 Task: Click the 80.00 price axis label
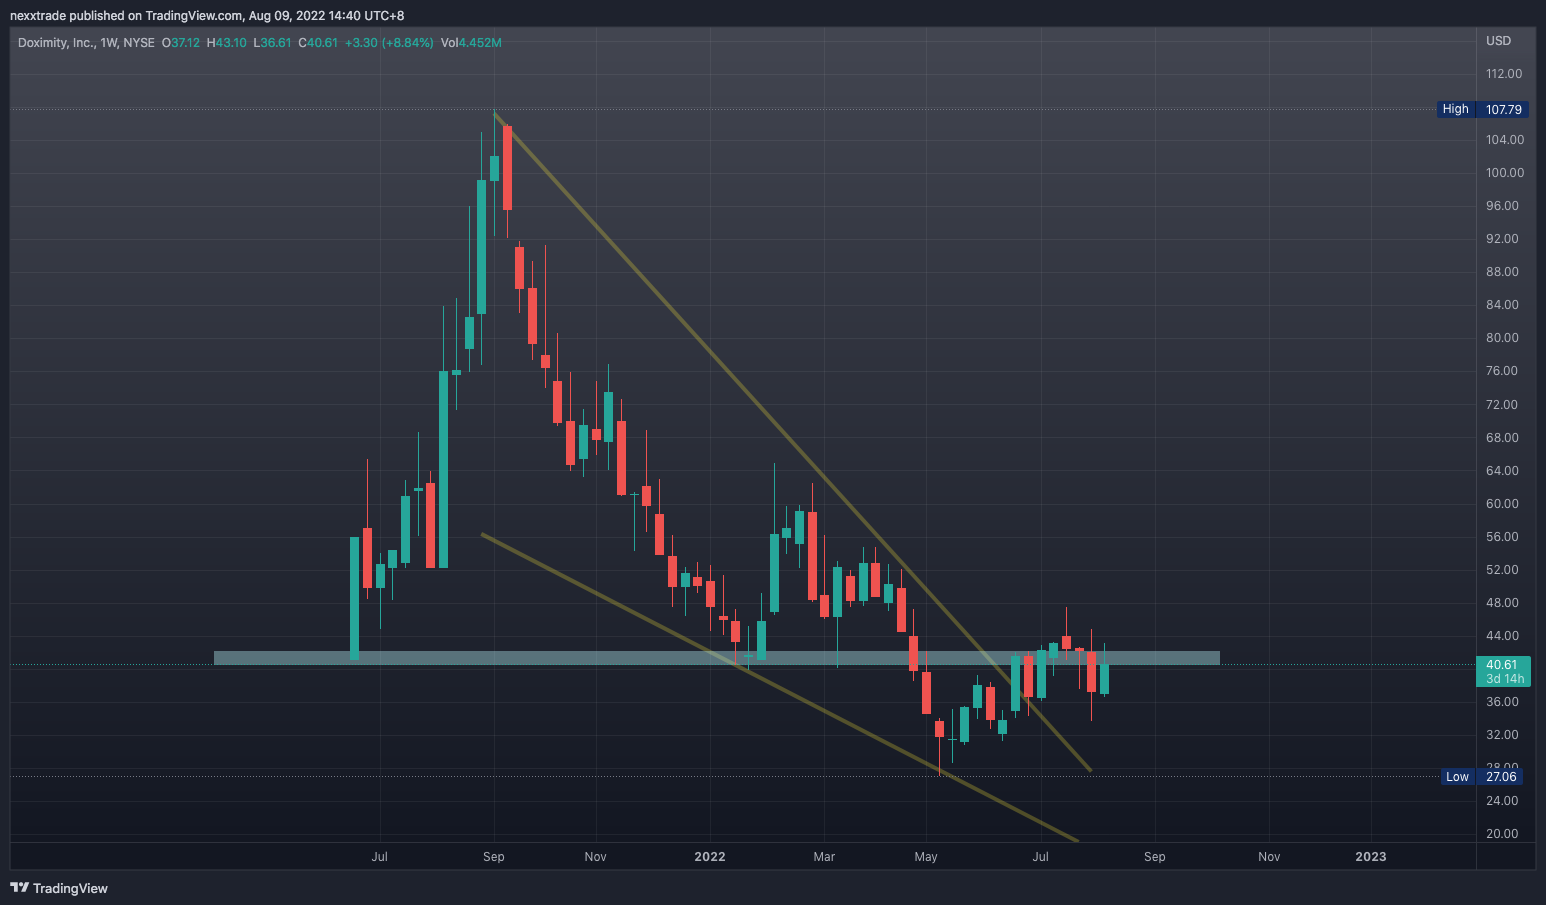pyautogui.click(x=1502, y=338)
